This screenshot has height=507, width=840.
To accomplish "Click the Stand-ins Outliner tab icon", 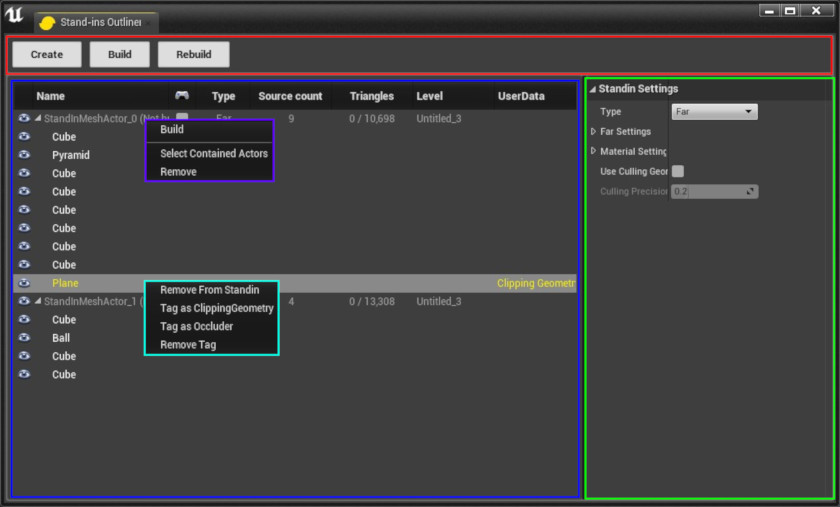I will 46,23.
